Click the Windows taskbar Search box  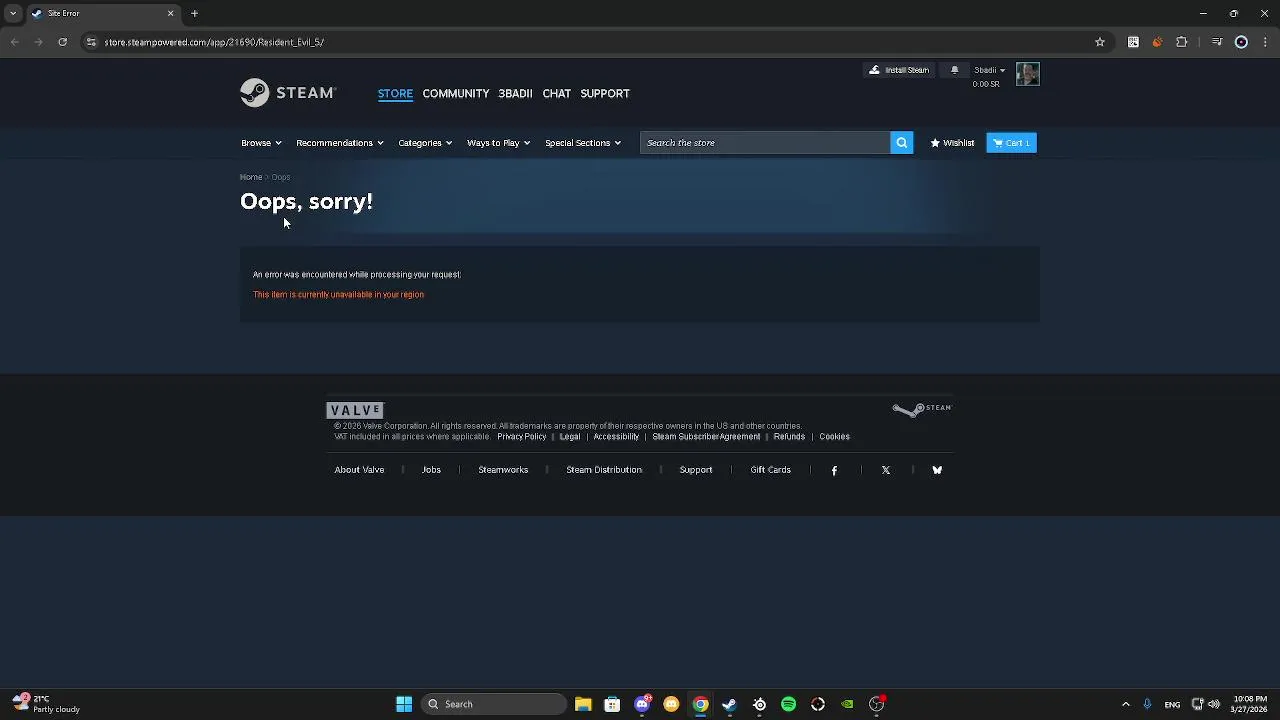pyautogui.click(x=494, y=704)
